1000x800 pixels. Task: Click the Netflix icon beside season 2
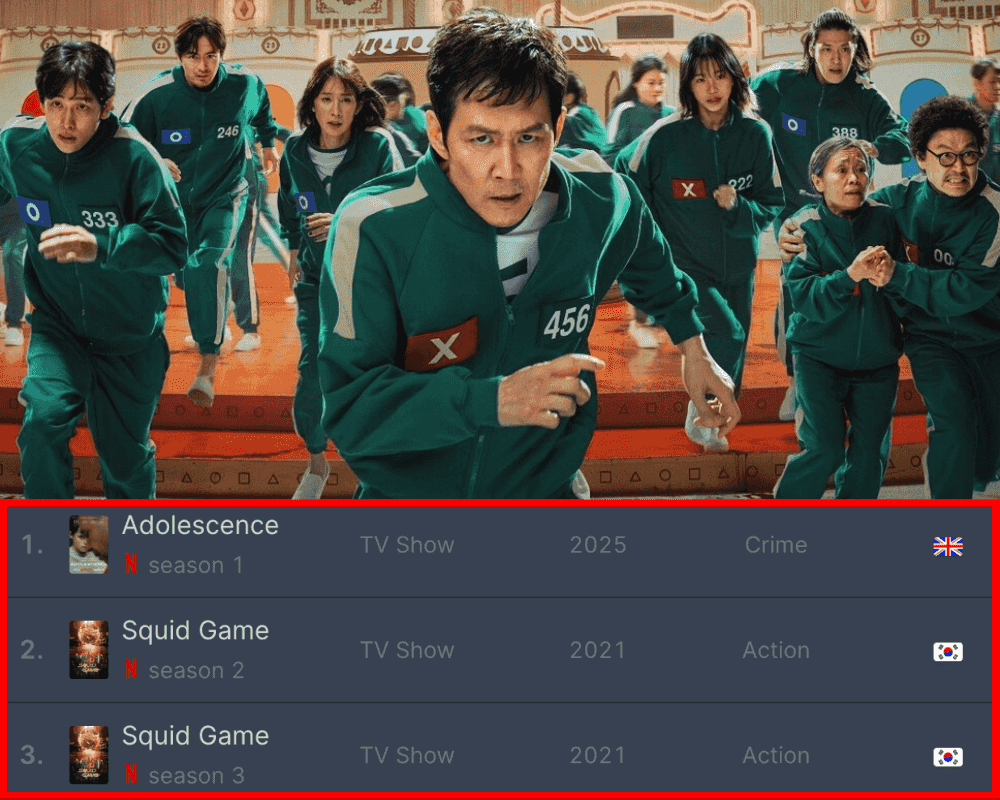point(131,669)
